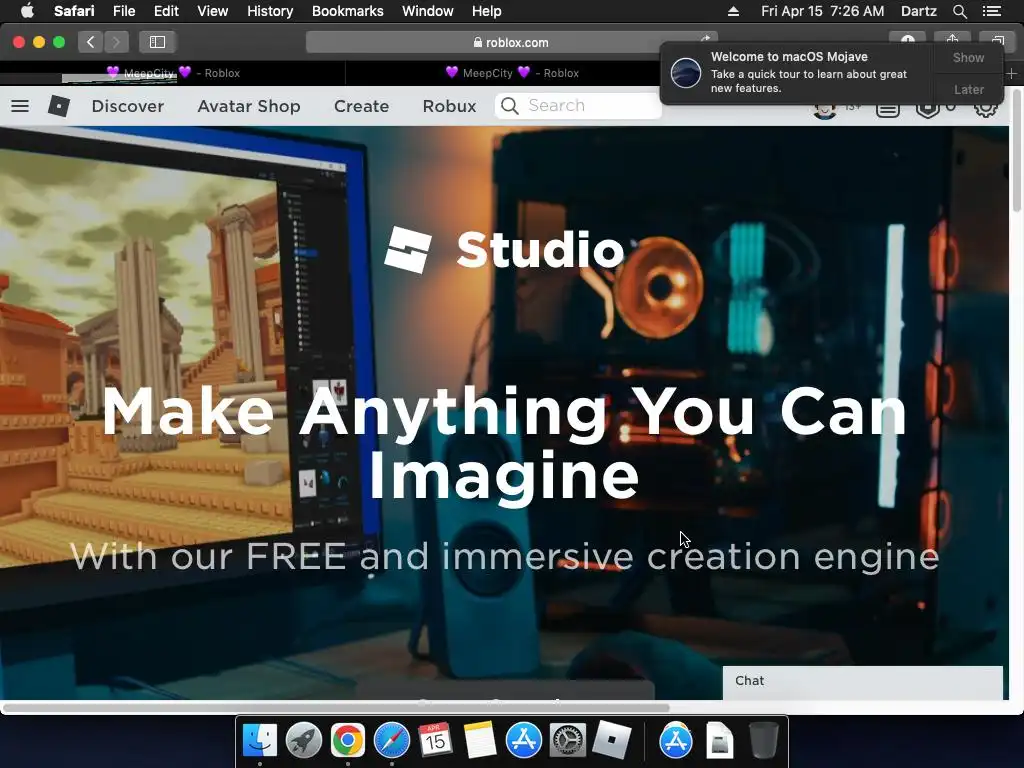Open Notes from the Dock
The height and width of the screenshot is (768, 1024).
[480, 740]
